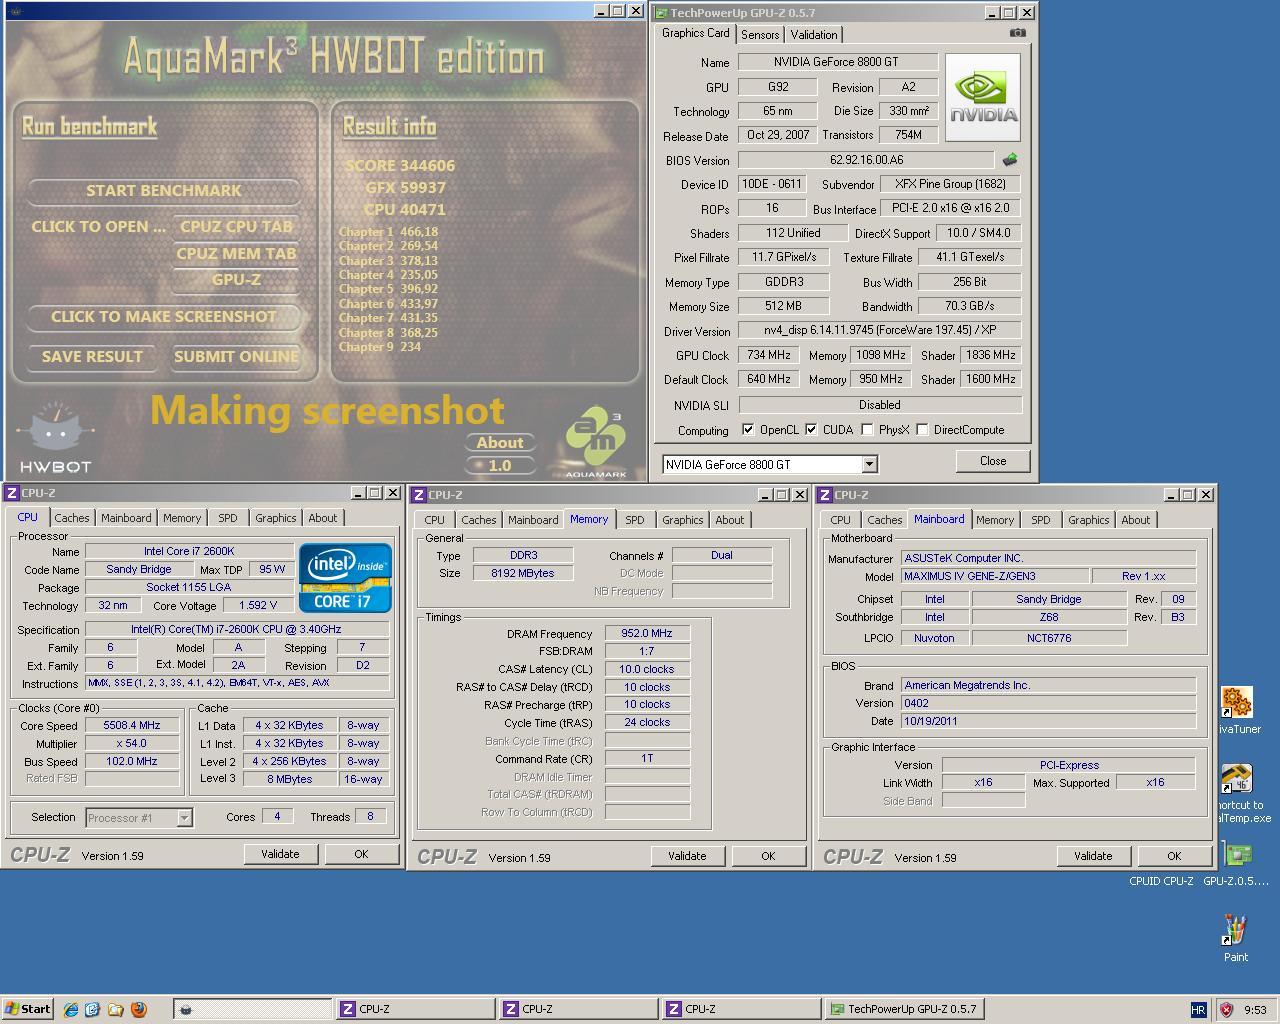Click the Close button in GPU-Z

click(x=993, y=461)
